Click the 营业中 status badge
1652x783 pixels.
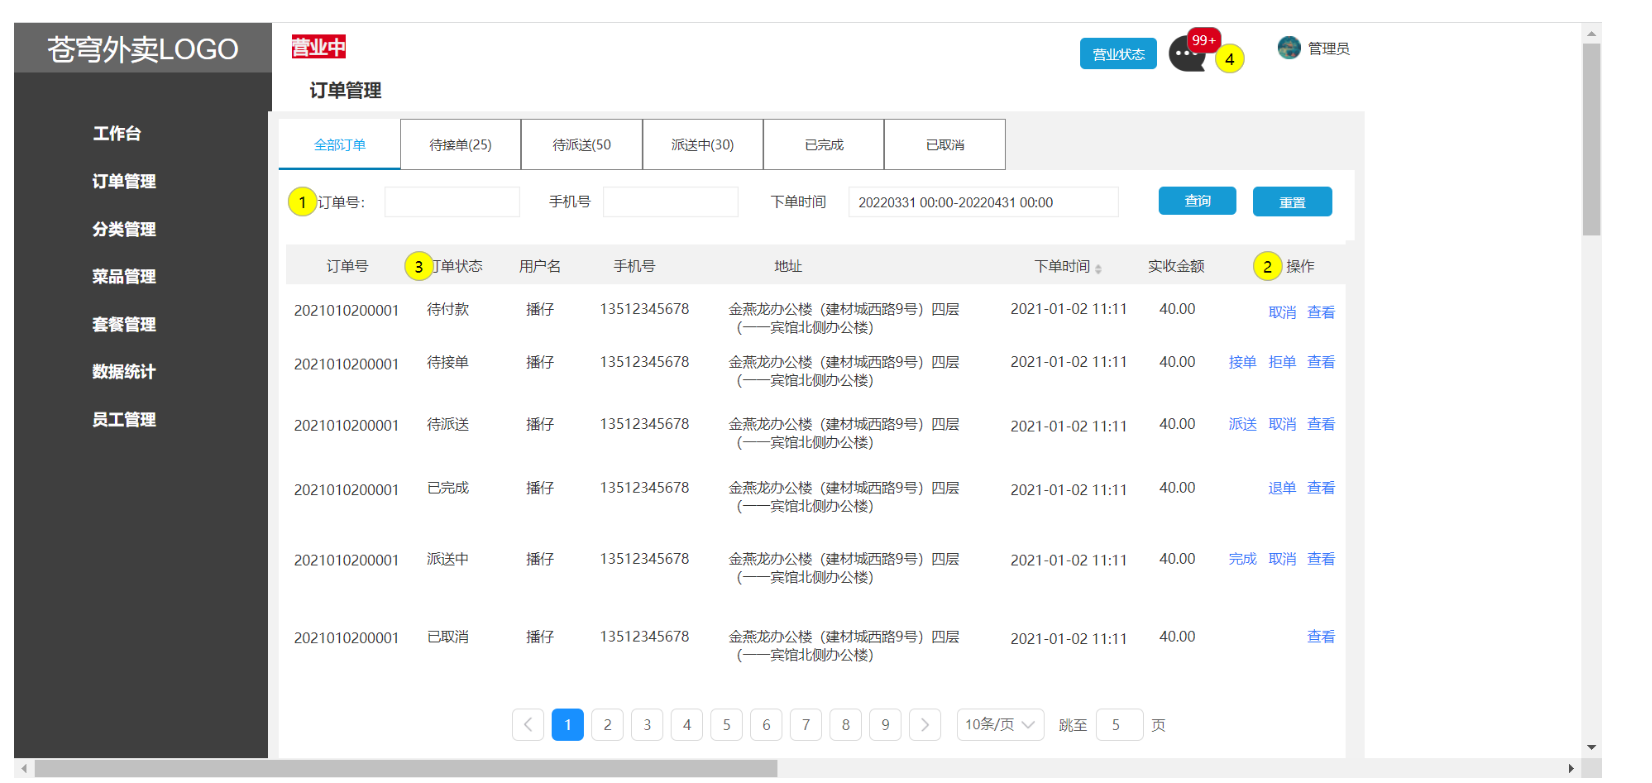click(319, 47)
